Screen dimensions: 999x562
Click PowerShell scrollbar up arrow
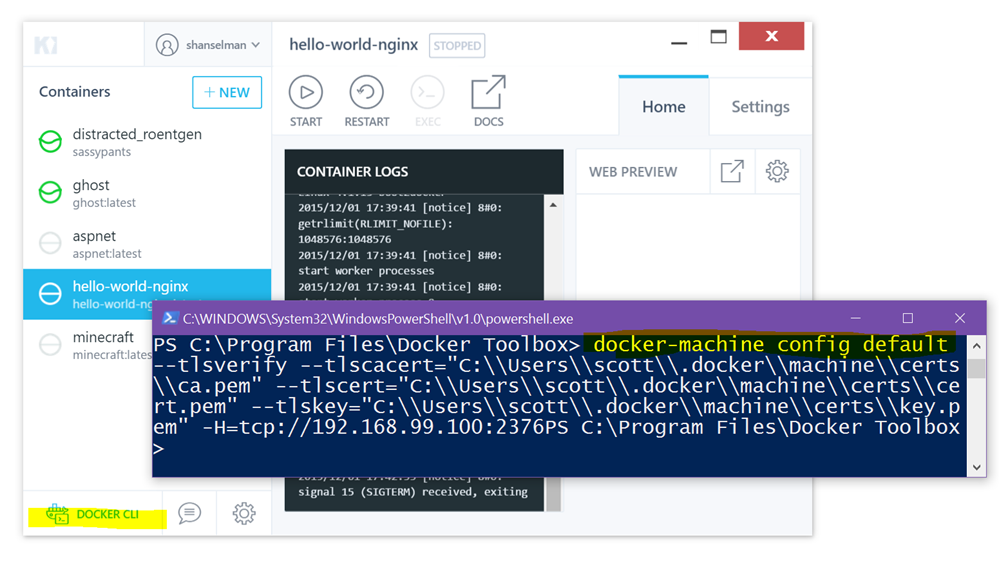pos(976,346)
